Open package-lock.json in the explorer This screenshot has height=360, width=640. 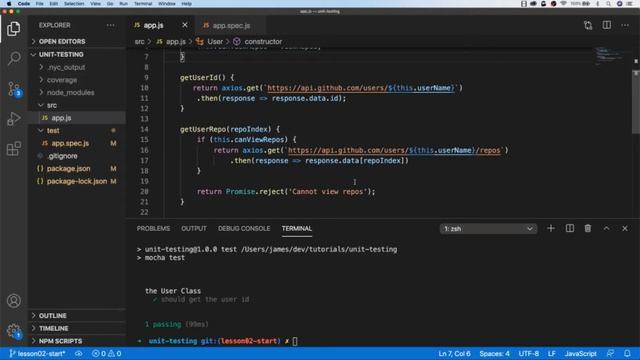tap(76, 181)
